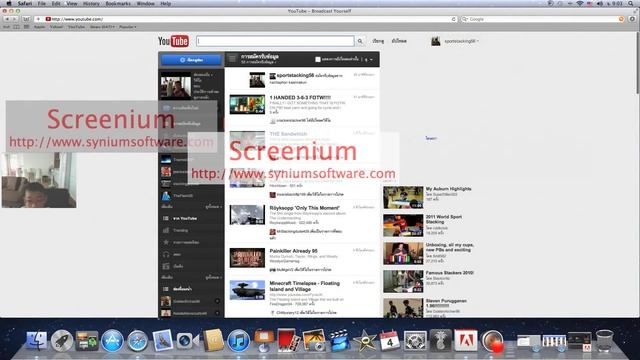Open System Preferences gear in the Dock
The image size is (640, 360).
tap(415, 341)
